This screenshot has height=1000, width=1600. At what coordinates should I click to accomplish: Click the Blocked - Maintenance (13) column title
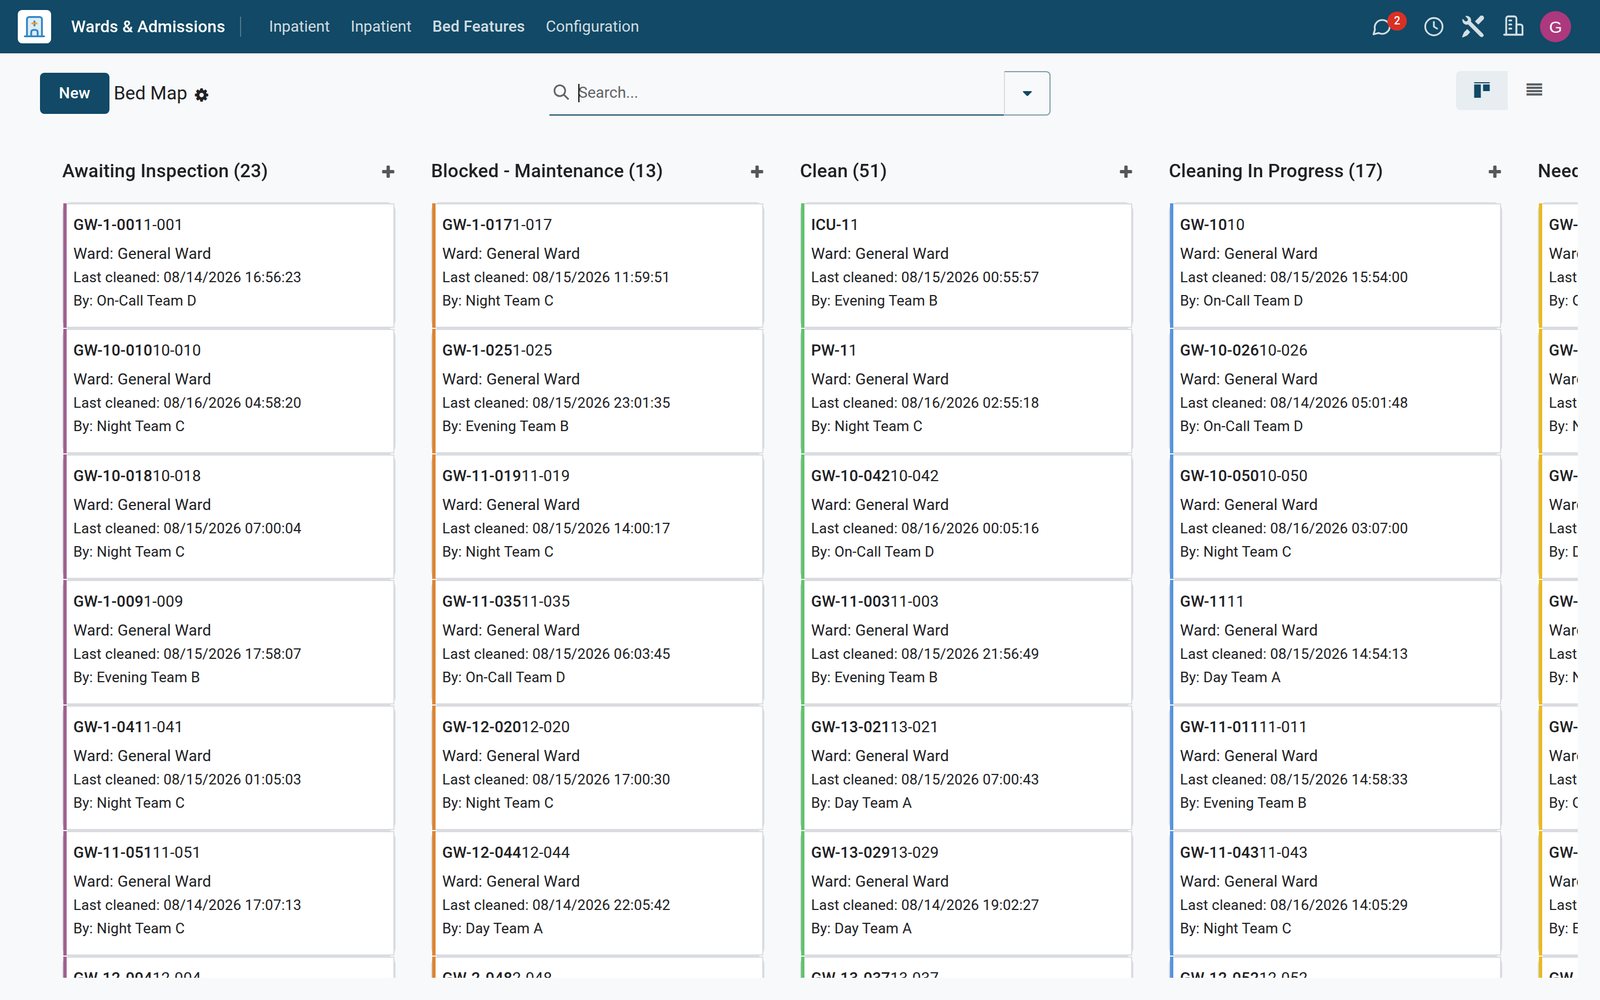pos(547,171)
